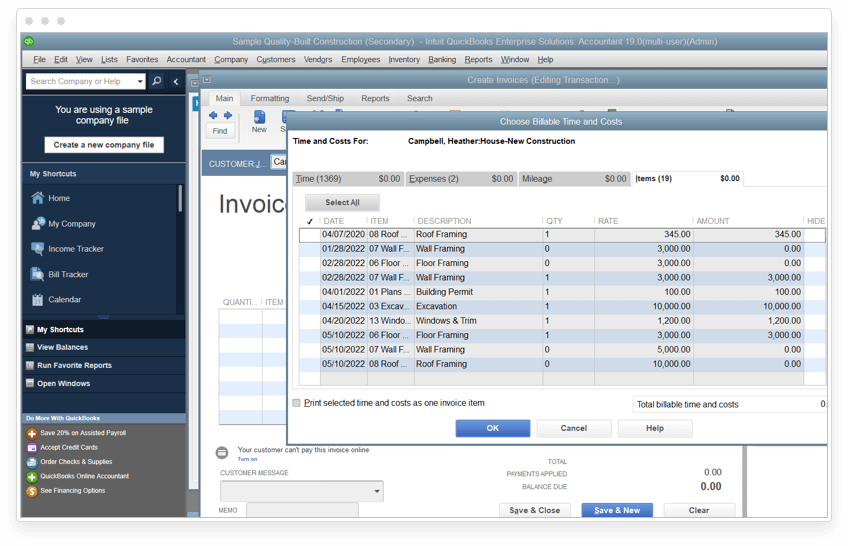The height and width of the screenshot is (546, 848).
Task: Check the 01/28/2022 Wall Framing row
Action: click(x=310, y=249)
